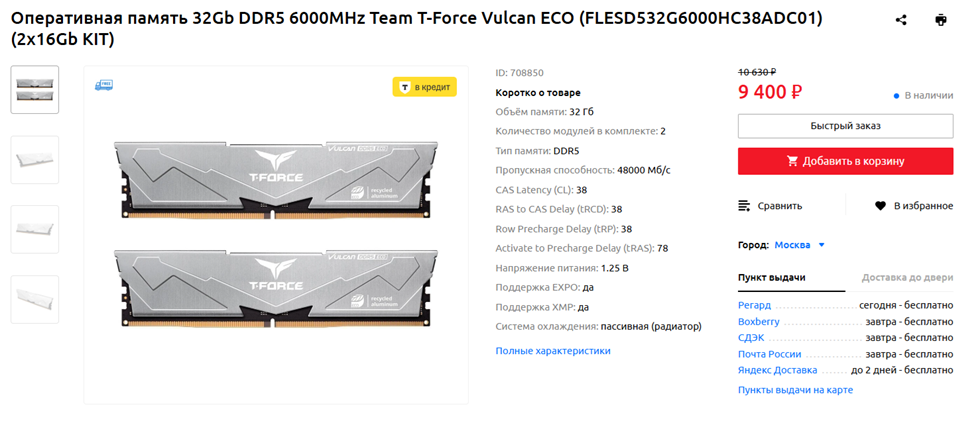Switch to the Пункт выдачи tab
The width and height of the screenshot is (974, 425).
772,278
